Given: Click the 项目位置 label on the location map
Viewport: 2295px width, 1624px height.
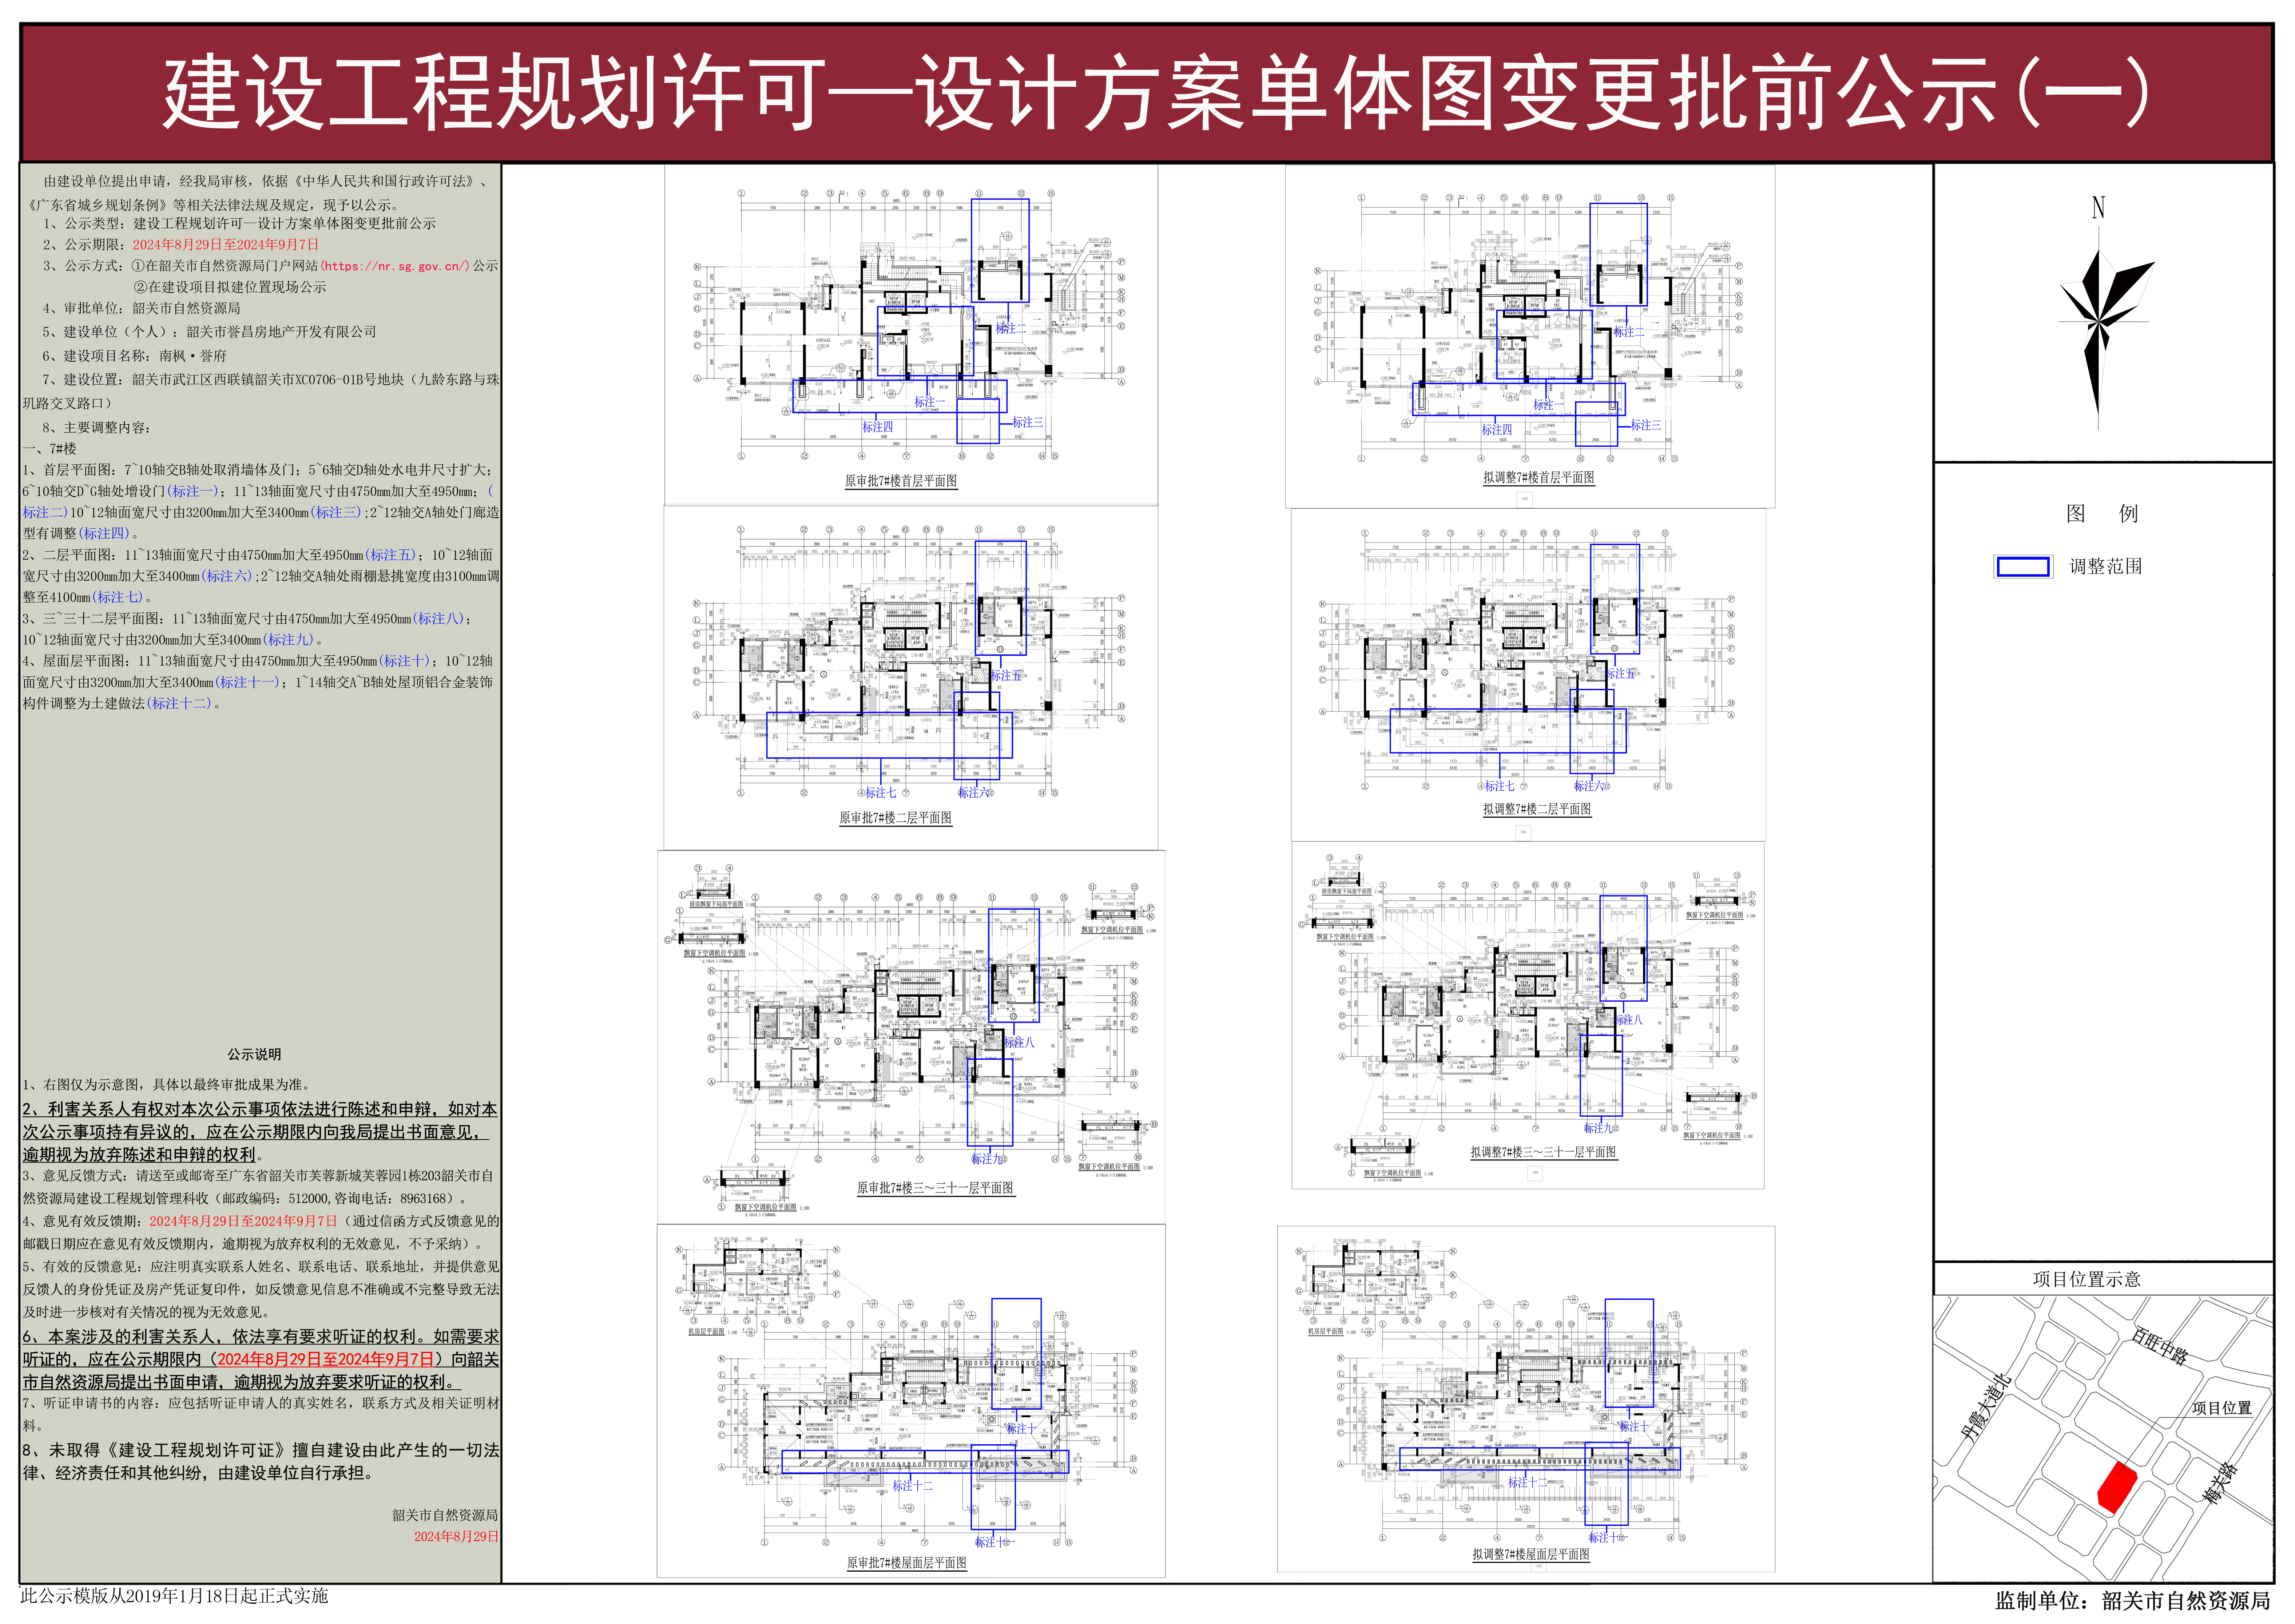Looking at the screenshot, I should pos(2222,1408).
